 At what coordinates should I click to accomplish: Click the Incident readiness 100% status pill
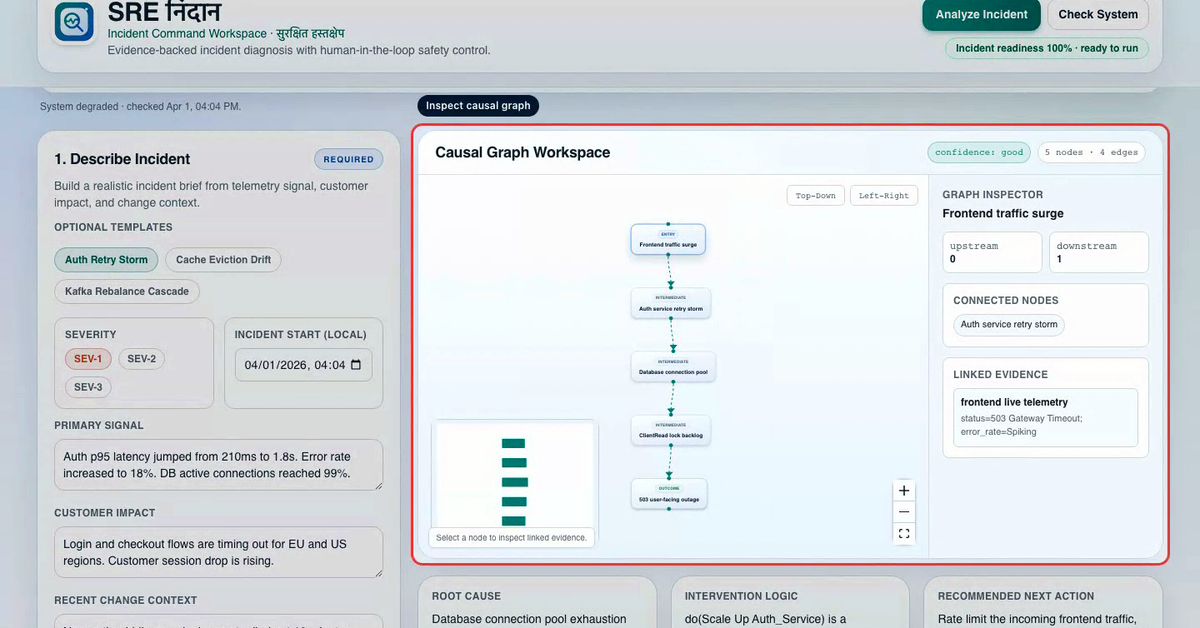(1047, 48)
